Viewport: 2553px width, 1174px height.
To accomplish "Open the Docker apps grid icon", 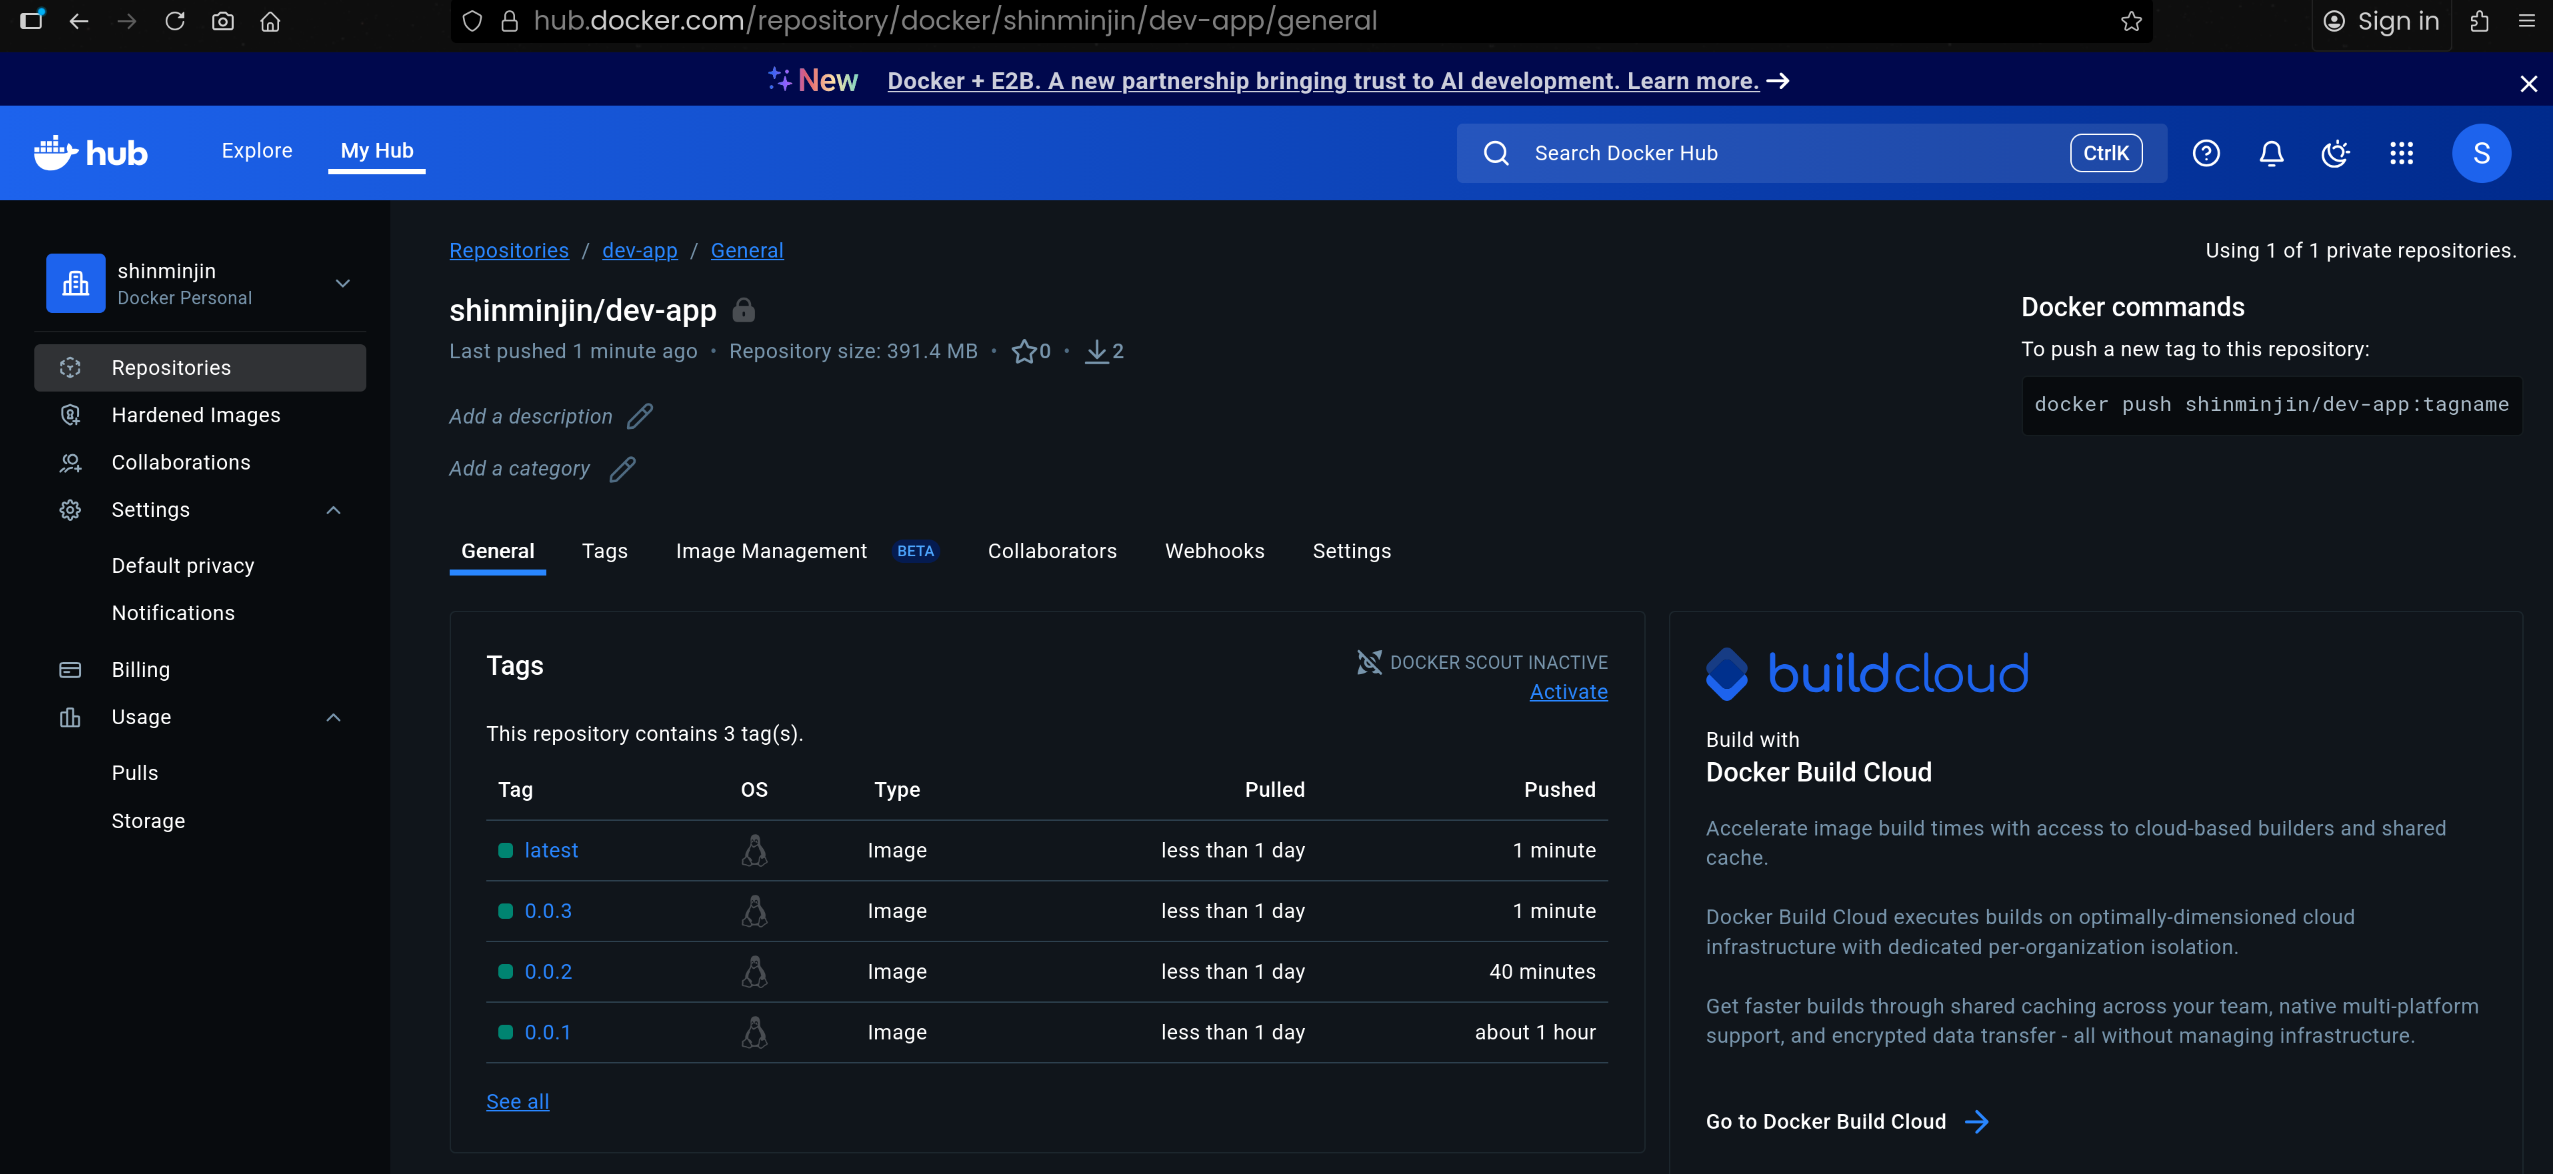I will click(x=2401, y=153).
